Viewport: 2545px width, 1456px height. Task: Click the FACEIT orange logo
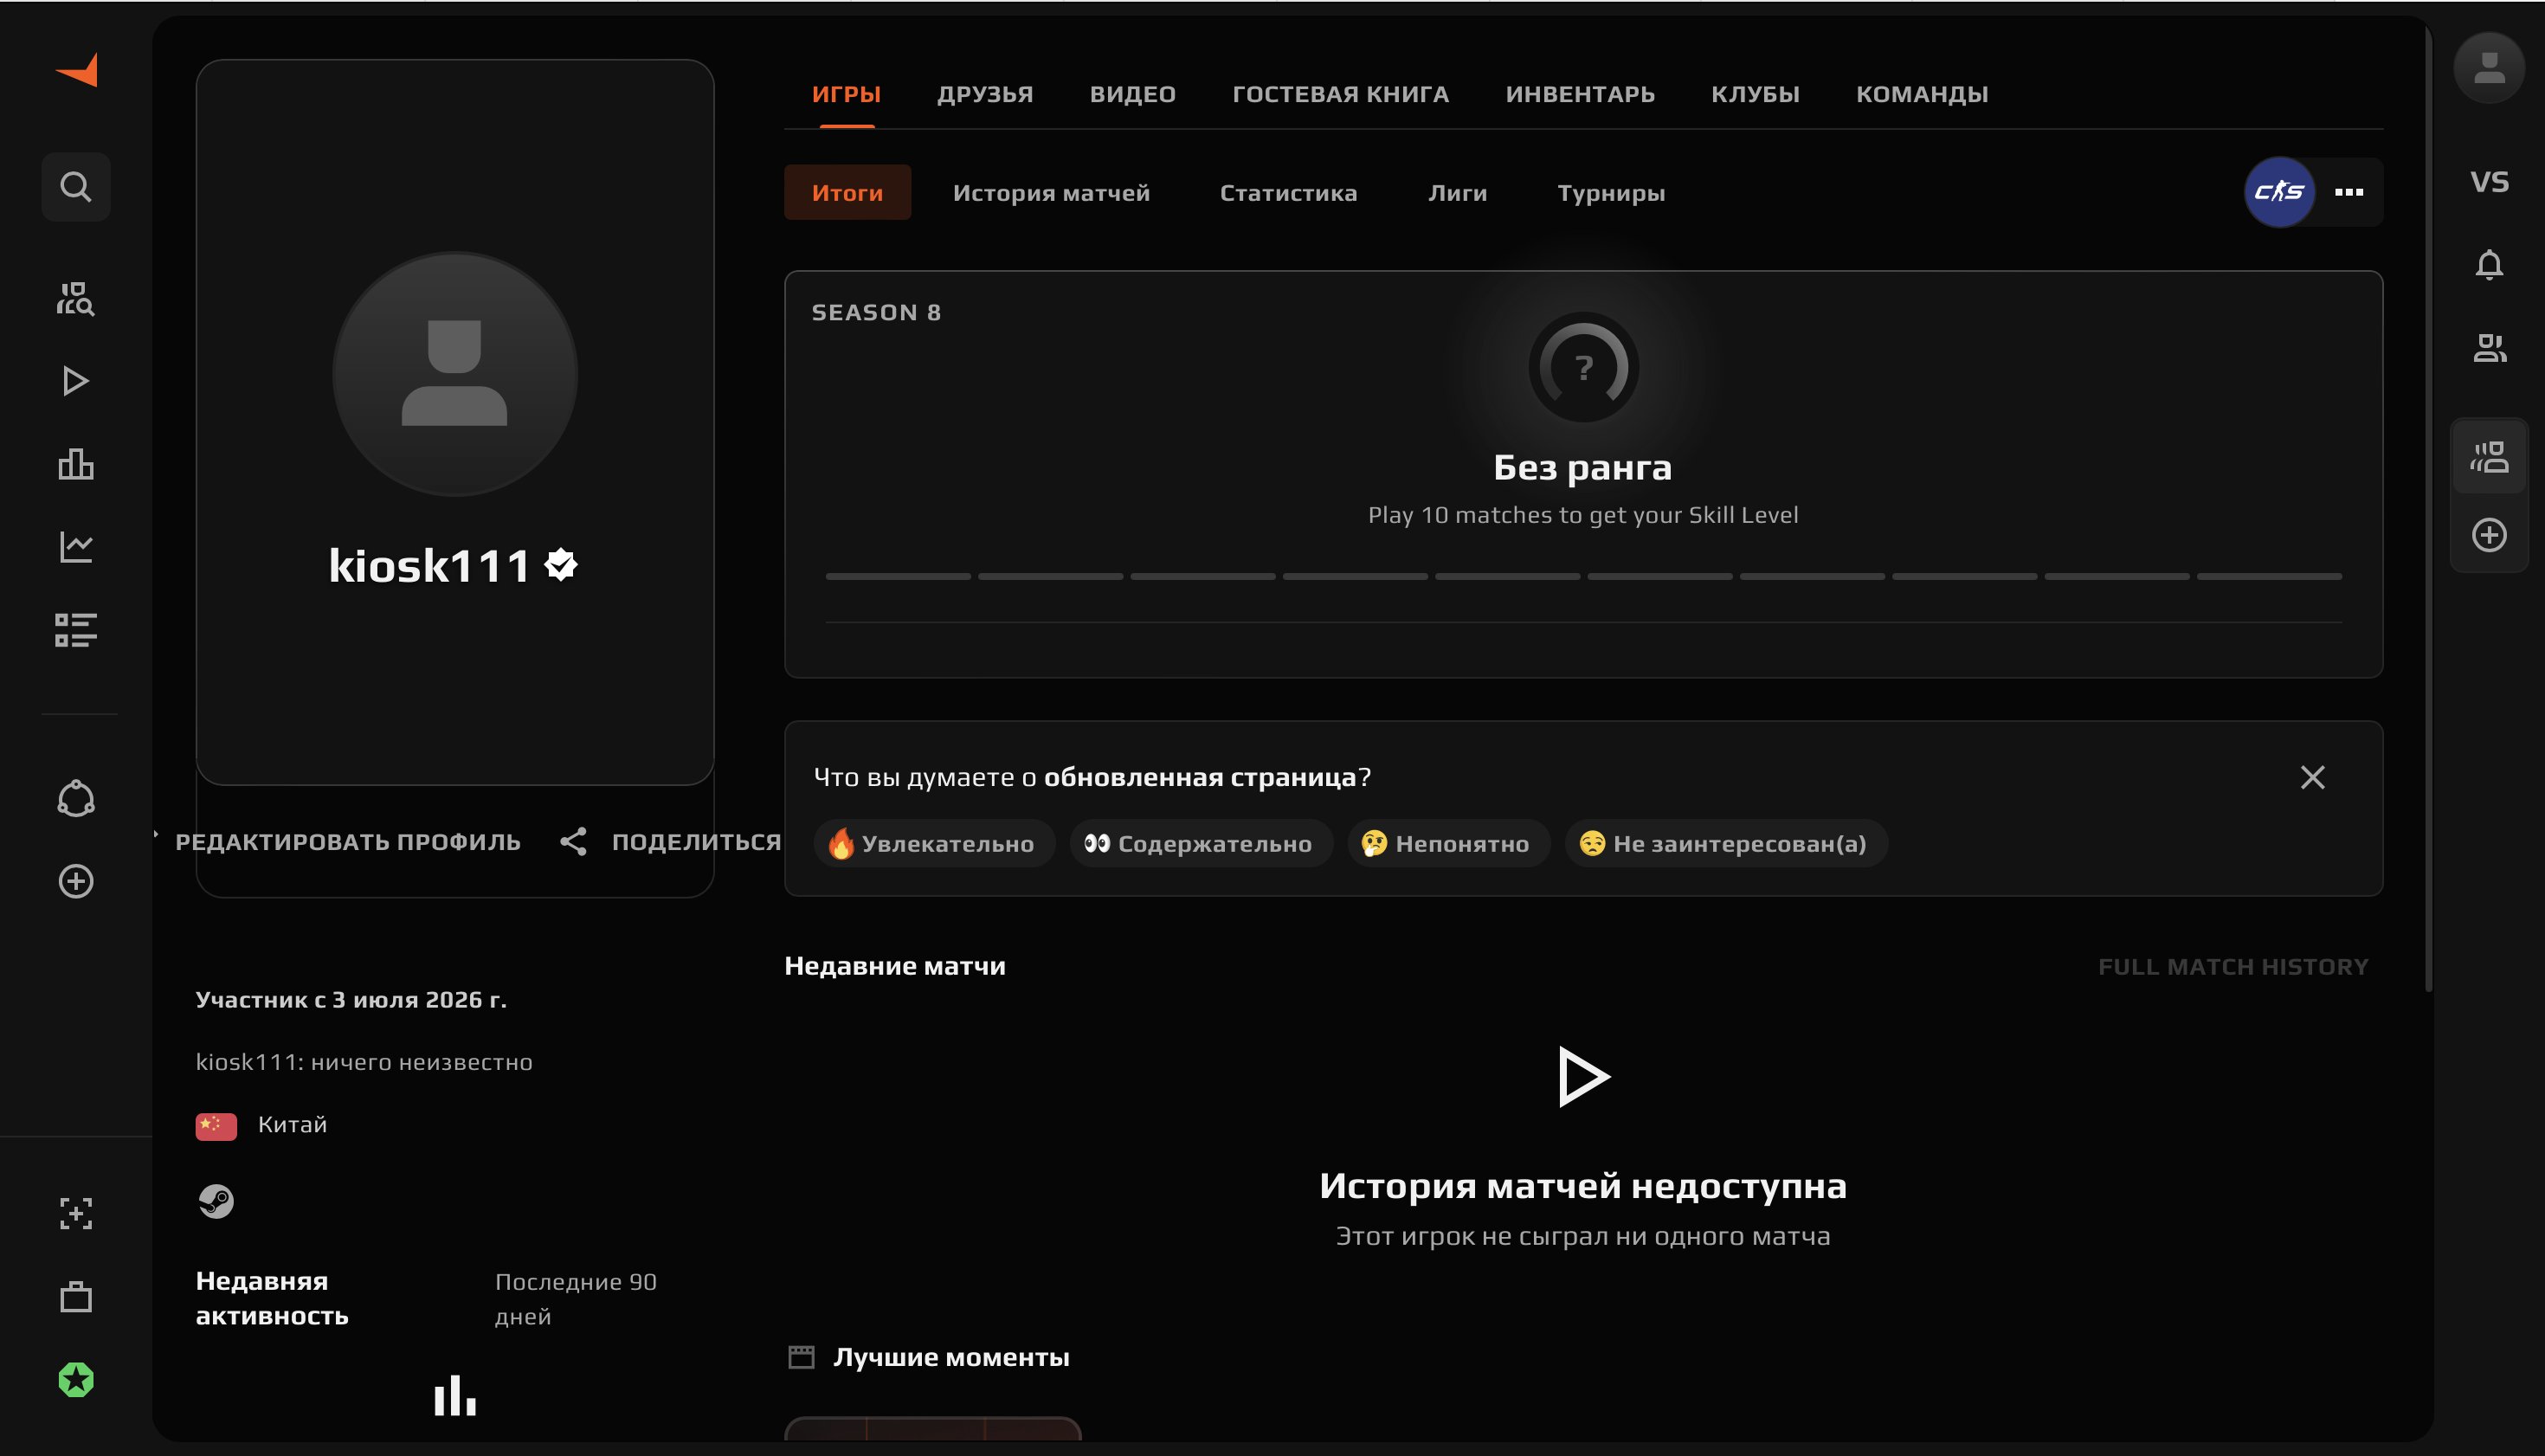(x=77, y=70)
